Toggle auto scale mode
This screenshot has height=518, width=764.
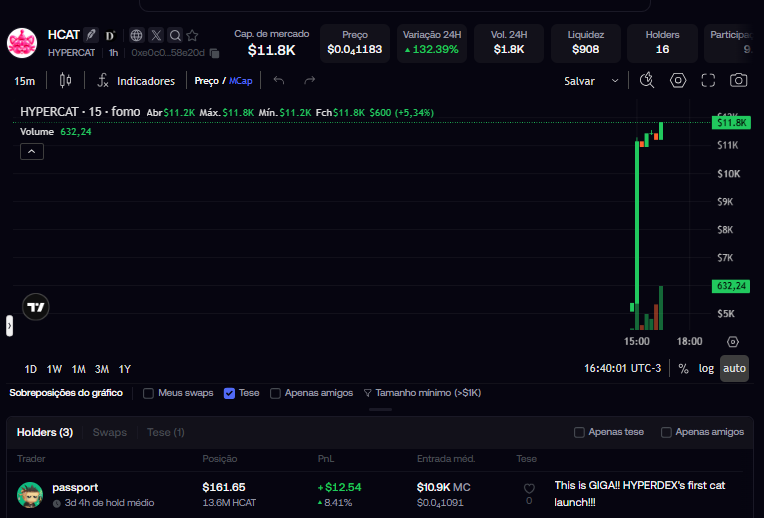(734, 368)
